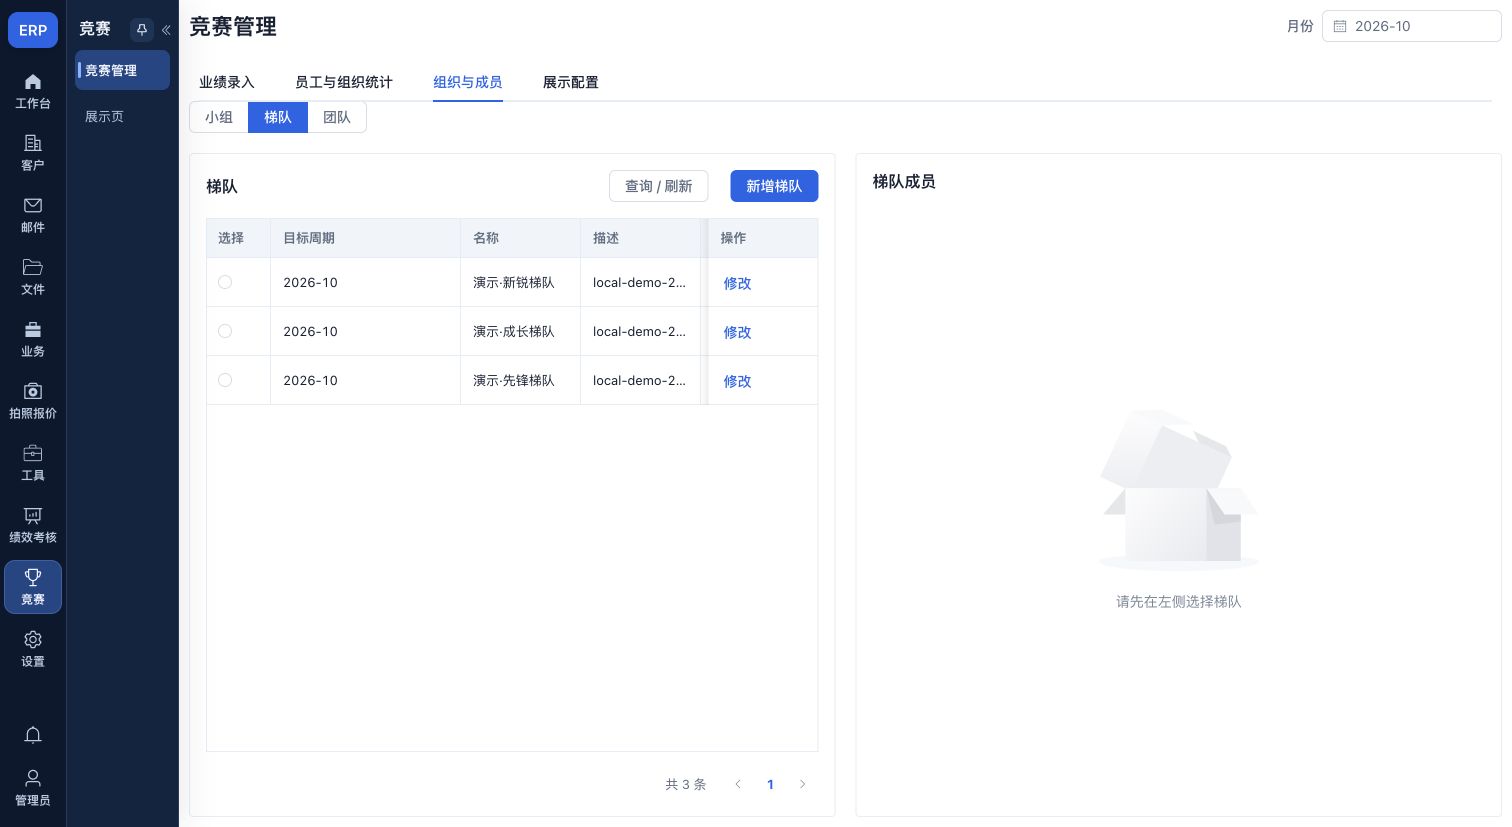
Task: Select the 小组 segment
Action: coord(219,117)
